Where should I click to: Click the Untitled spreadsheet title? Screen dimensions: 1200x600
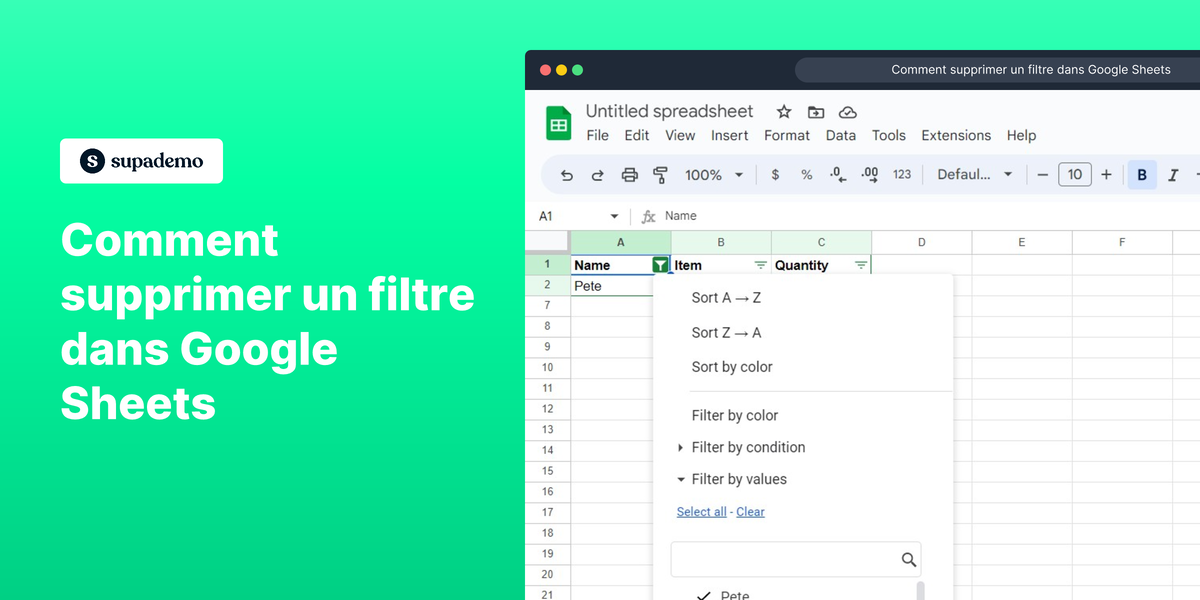pyautogui.click(x=669, y=111)
